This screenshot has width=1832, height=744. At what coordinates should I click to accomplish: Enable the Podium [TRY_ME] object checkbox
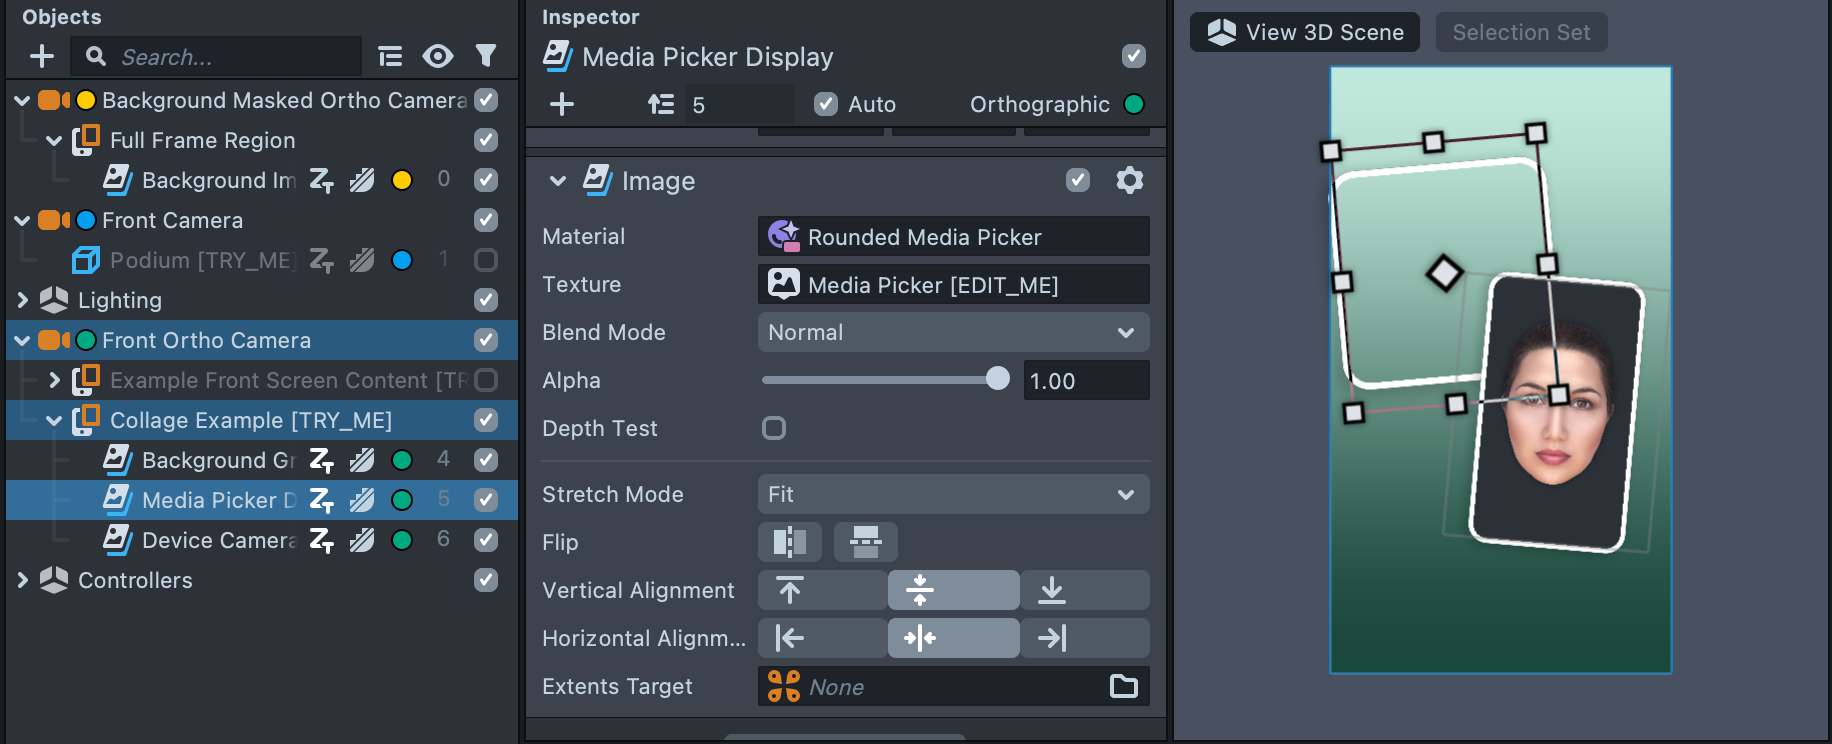486,260
